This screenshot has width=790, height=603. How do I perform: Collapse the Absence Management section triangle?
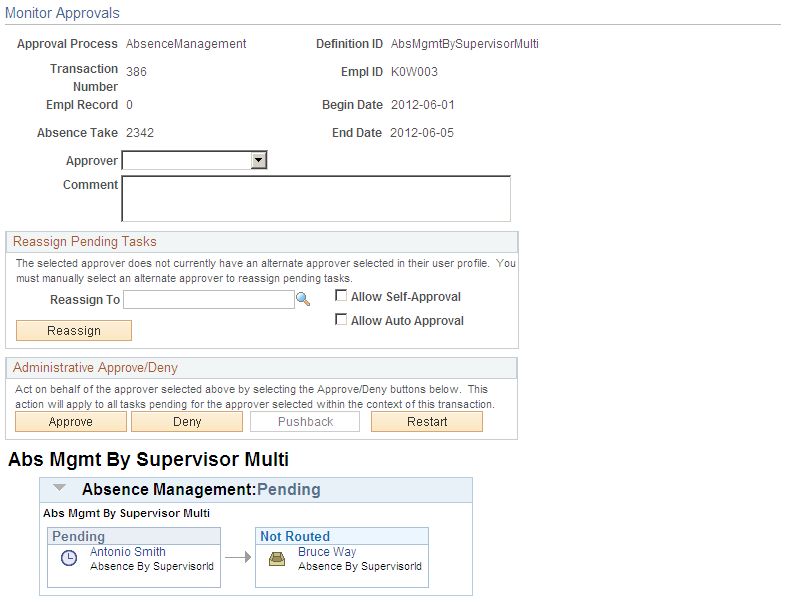point(60,487)
